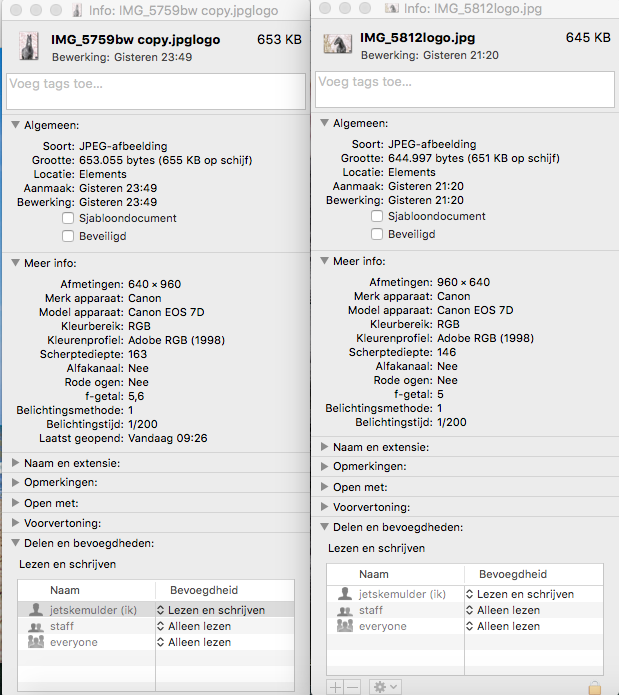The width and height of the screenshot is (619, 695).
Task: Expand the Voorvertoning section in the left window
Action: coord(15,523)
